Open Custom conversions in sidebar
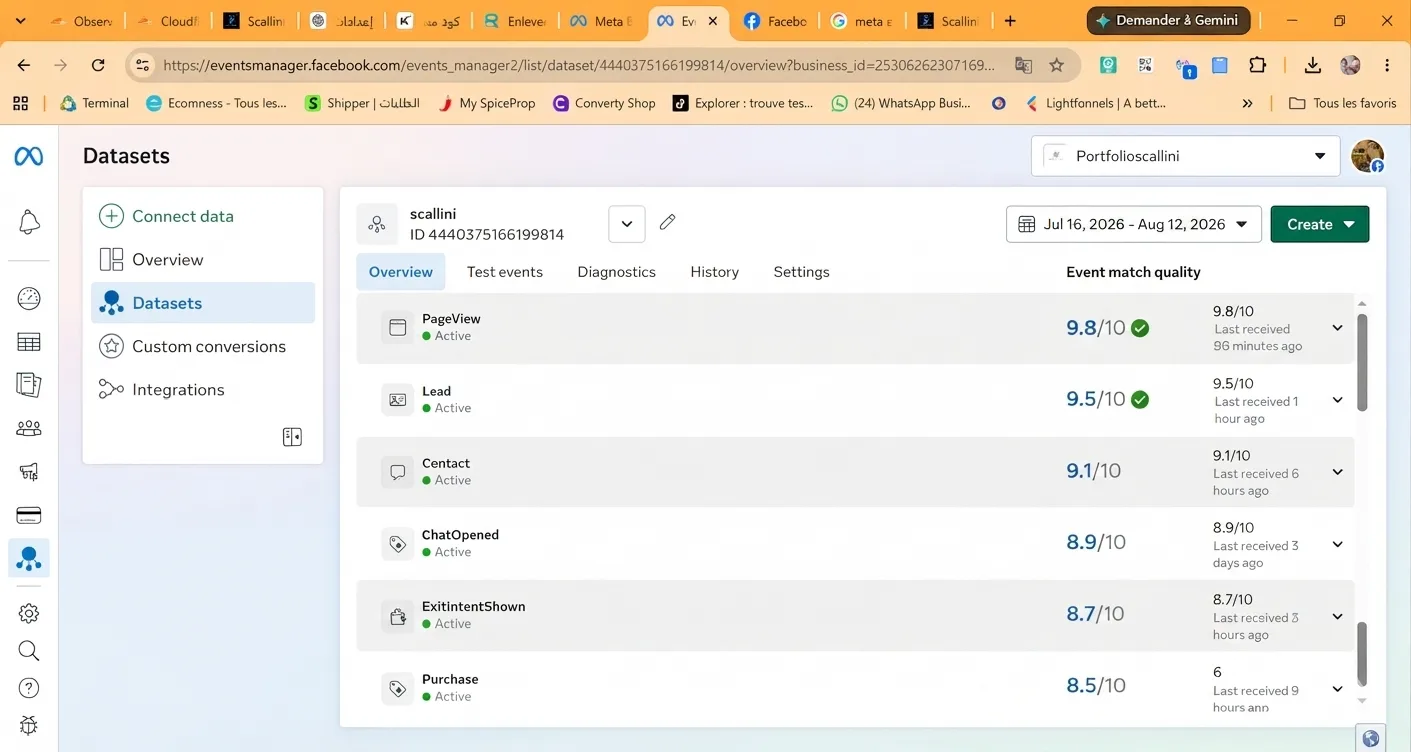The height and width of the screenshot is (752, 1411). point(203,346)
